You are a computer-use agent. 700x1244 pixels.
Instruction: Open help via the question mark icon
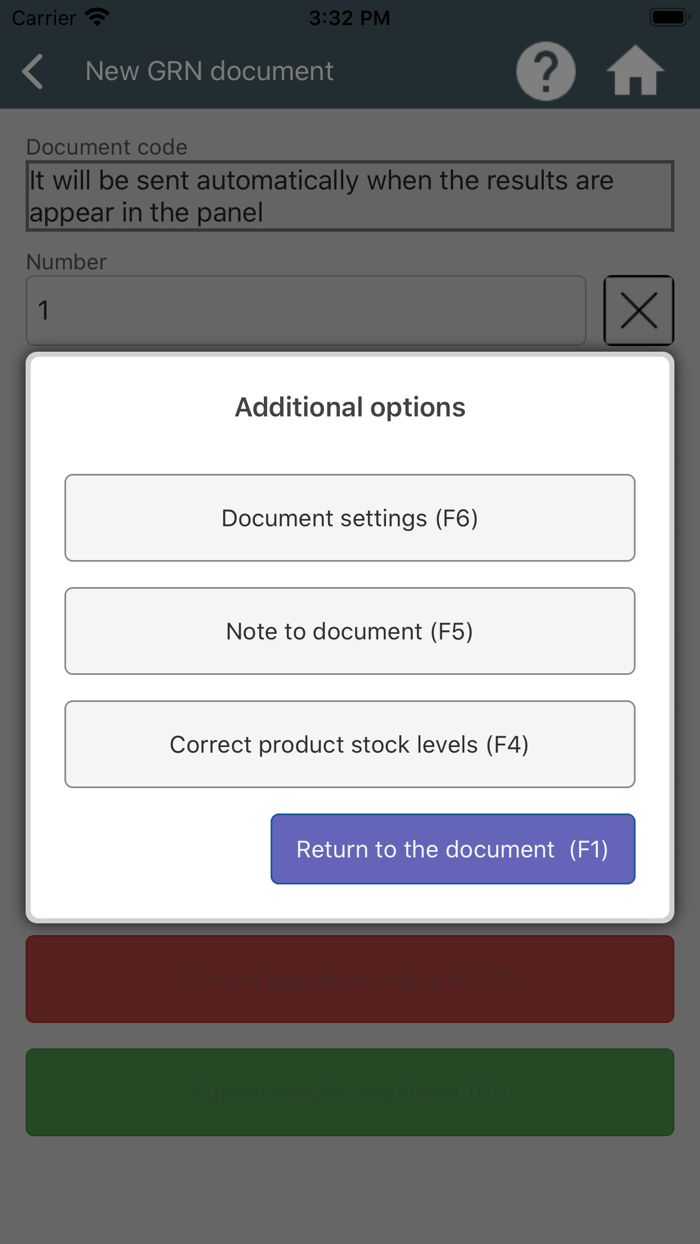[545, 71]
